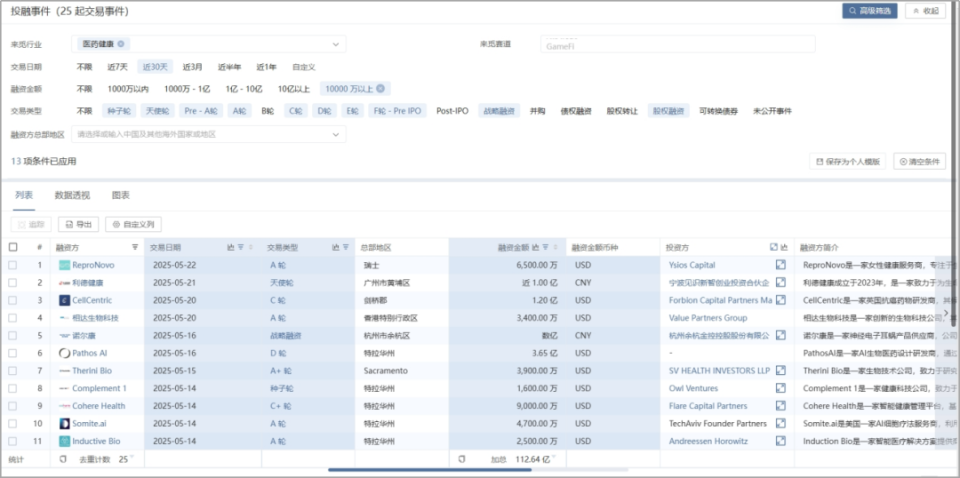
Task: Select 1亿 - 10亿 funding amount filter
Action: tap(244, 89)
